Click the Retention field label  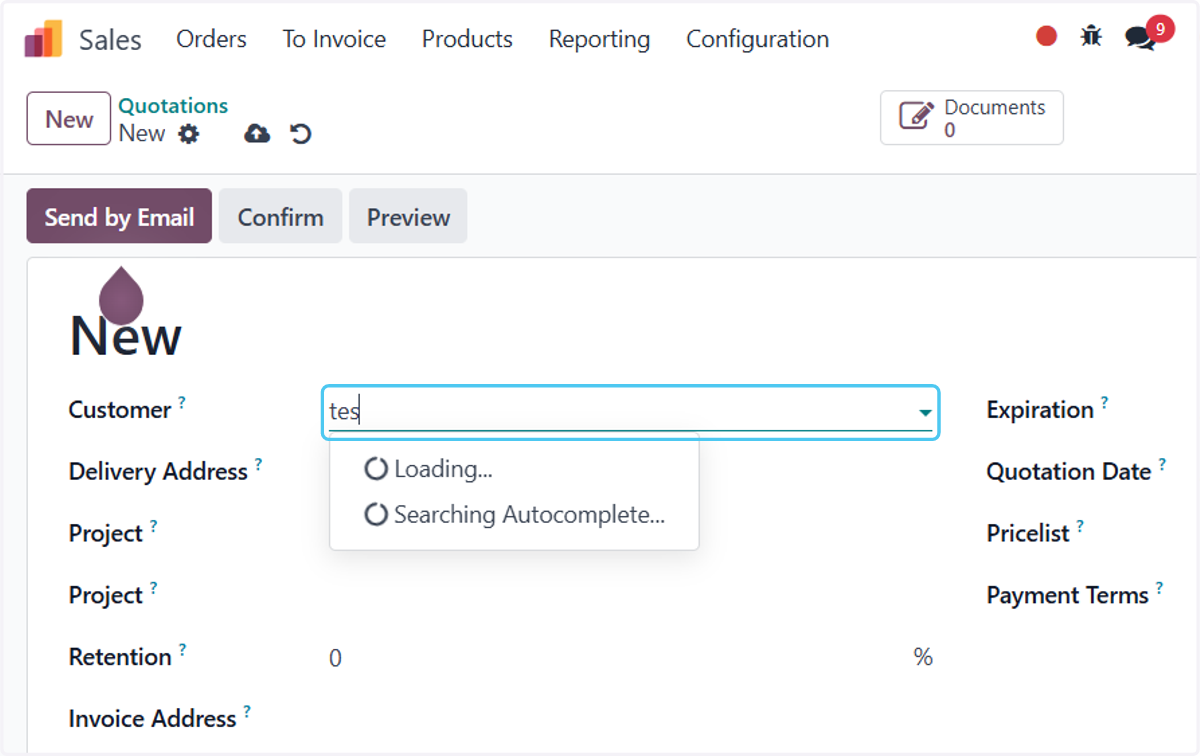[120, 657]
